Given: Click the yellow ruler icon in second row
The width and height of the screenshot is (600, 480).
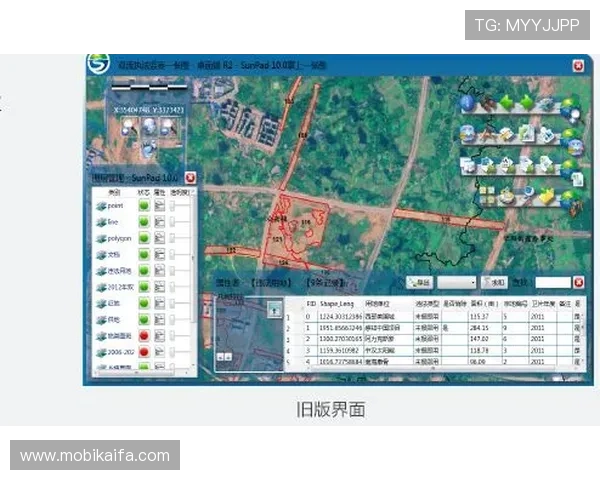Looking at the screenshot, I should 507,134.
